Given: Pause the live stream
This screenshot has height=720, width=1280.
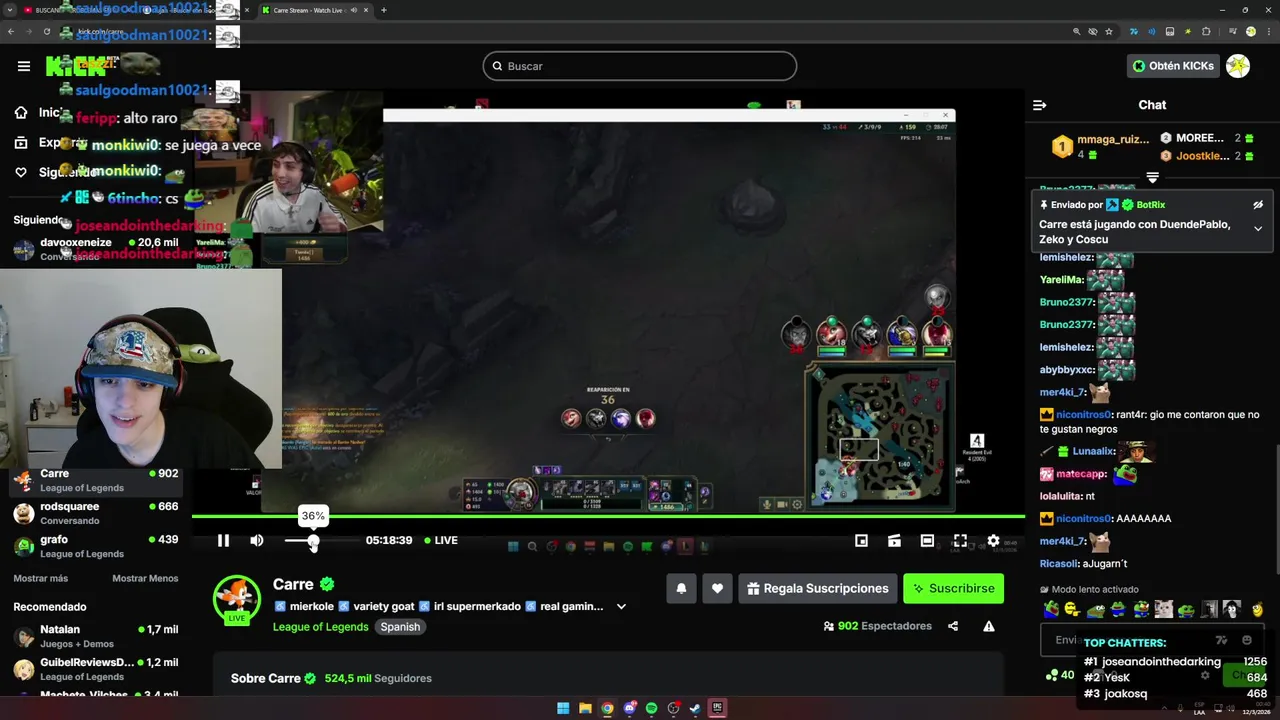Looking at the screenshot, I should tap(223, 540).
